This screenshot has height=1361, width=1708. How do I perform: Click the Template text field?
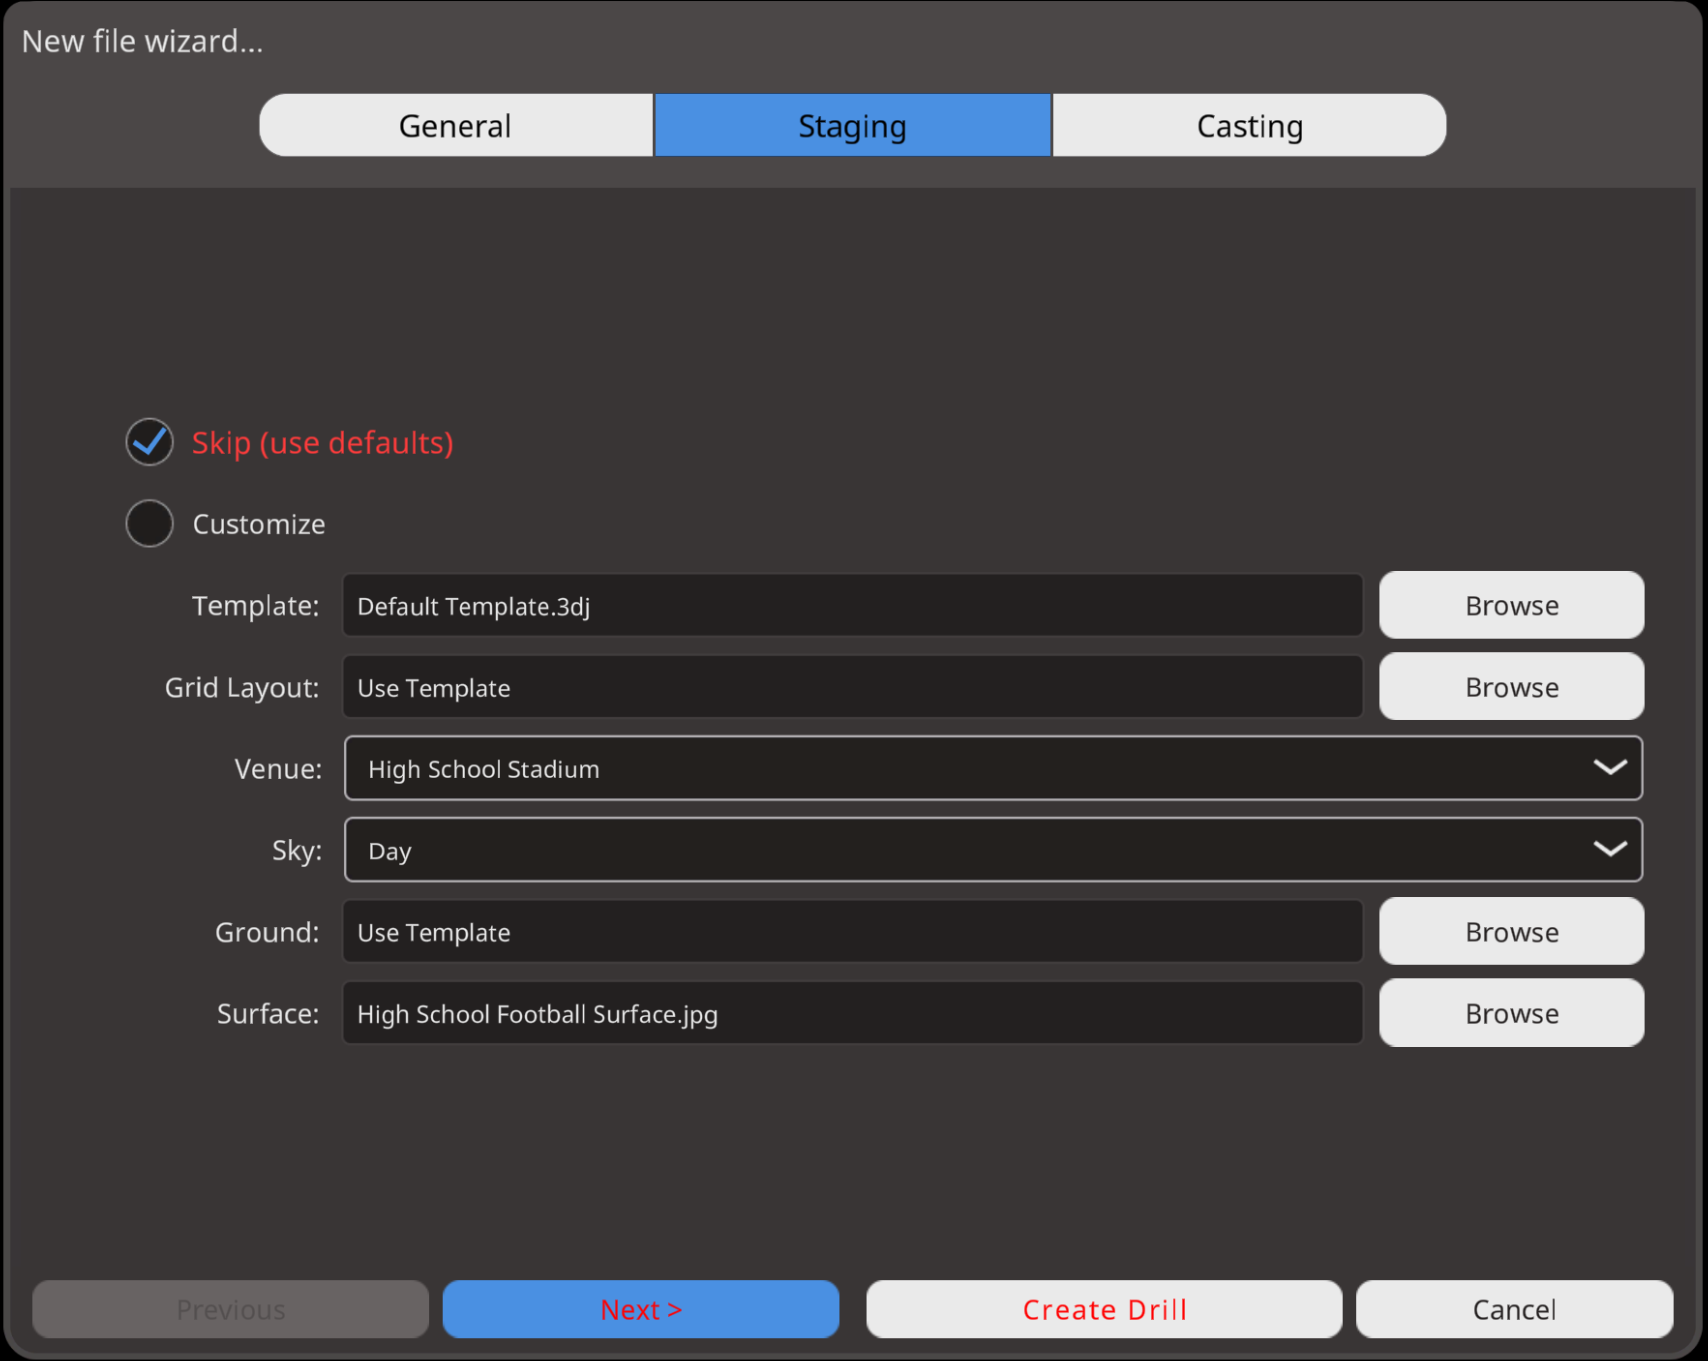[852, 606]
